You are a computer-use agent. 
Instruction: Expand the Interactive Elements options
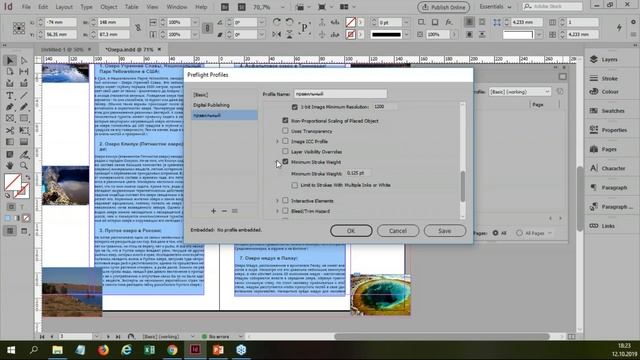tap(277, 201)
